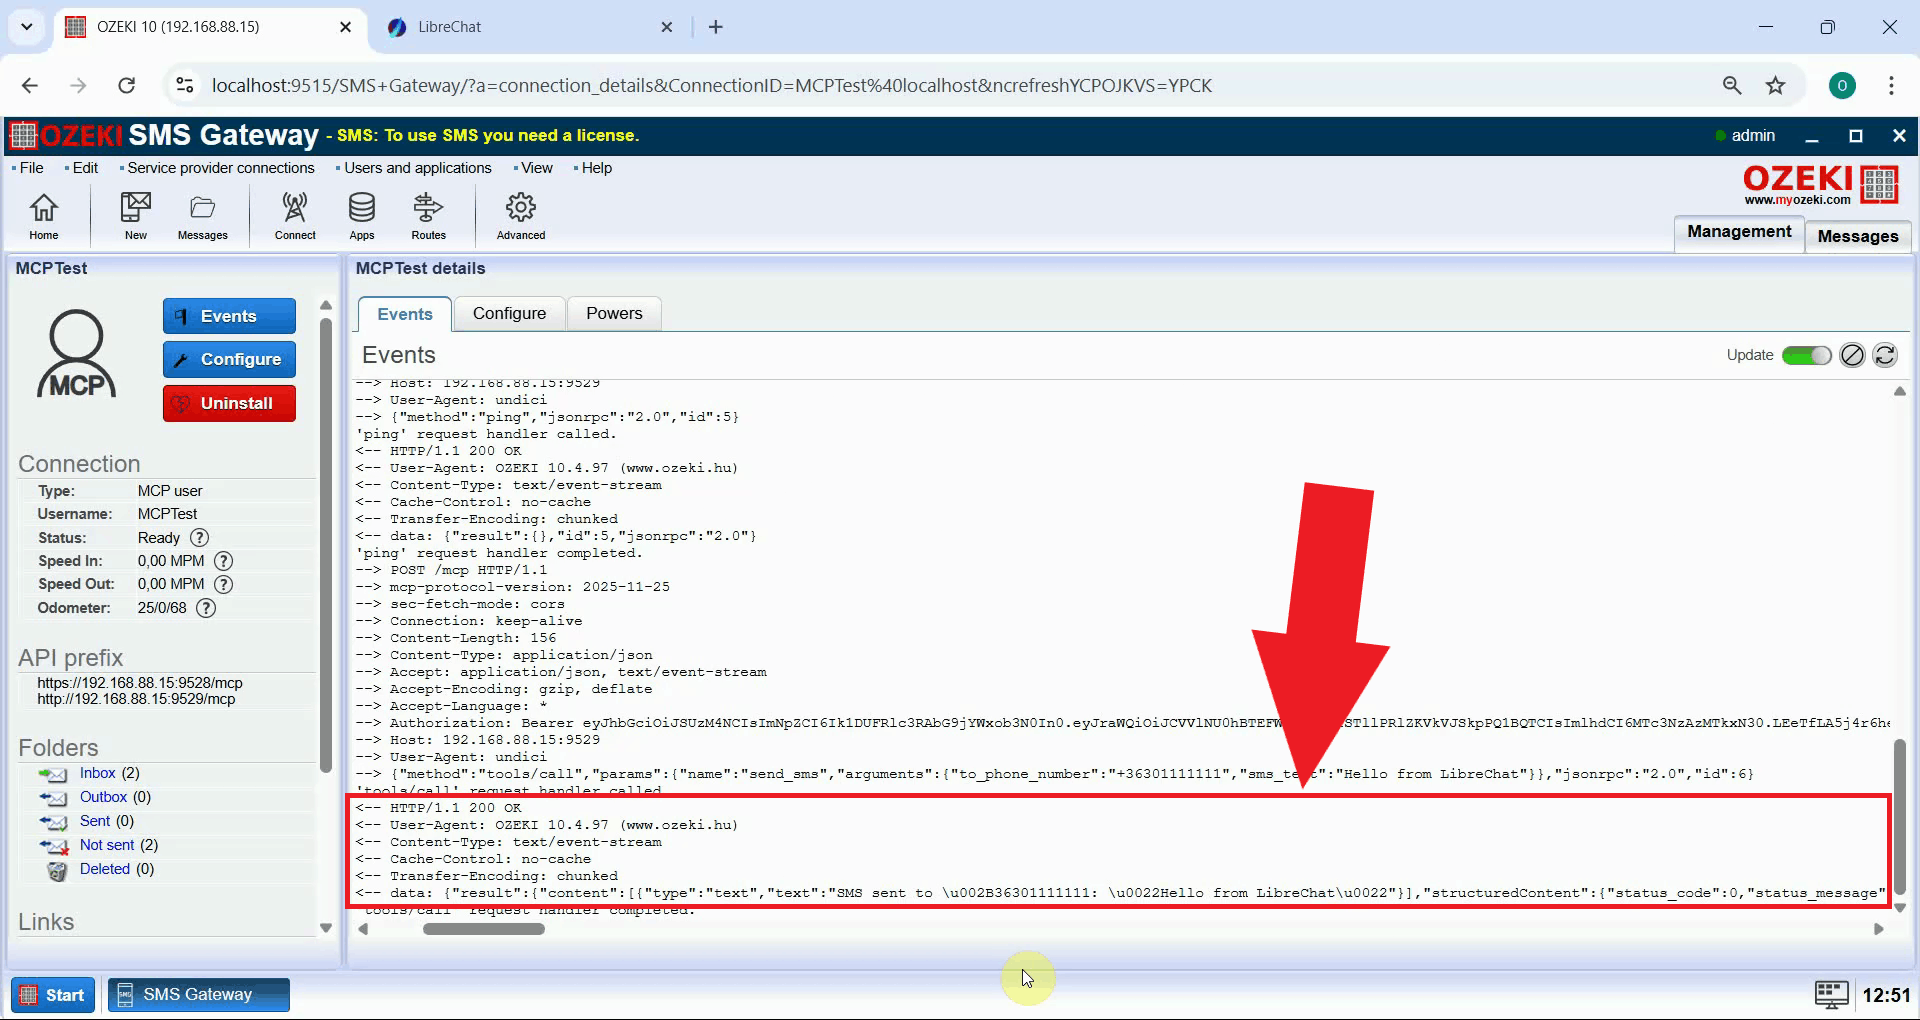Bookmark this page with the star icon
The image size is (1920, 1020).
[1775, 85]
